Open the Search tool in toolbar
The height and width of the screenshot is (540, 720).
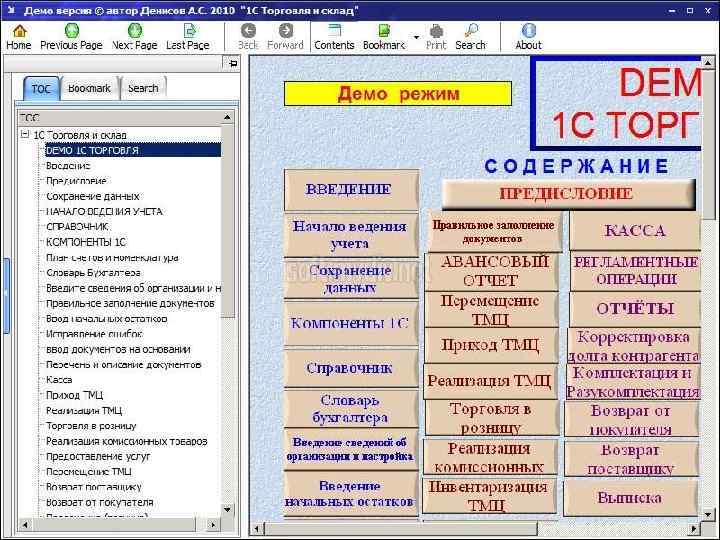click(x=470, y=37)
